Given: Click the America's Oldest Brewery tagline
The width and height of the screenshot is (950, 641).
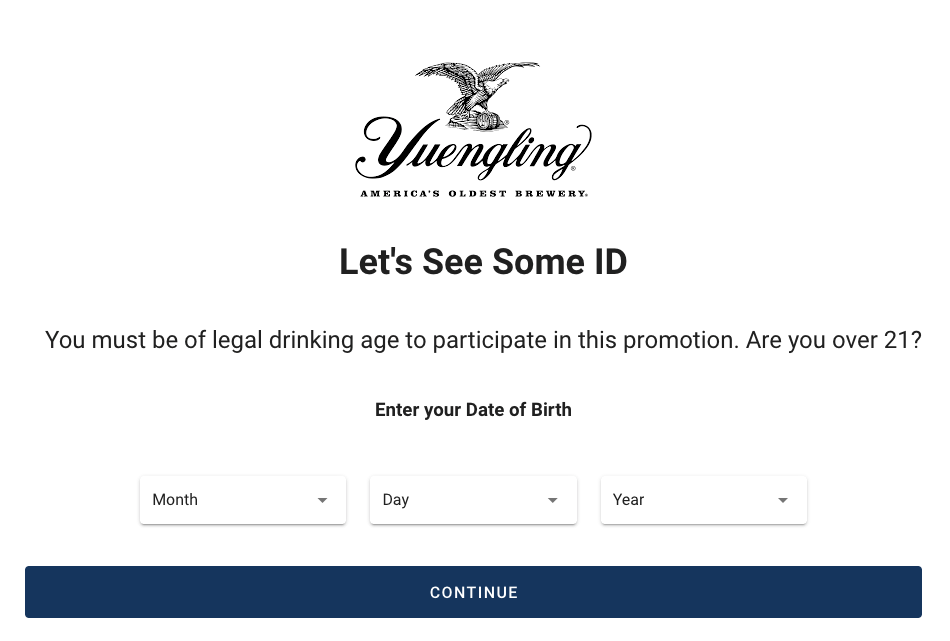Looking at the screenshot, I should pos(473,191).
